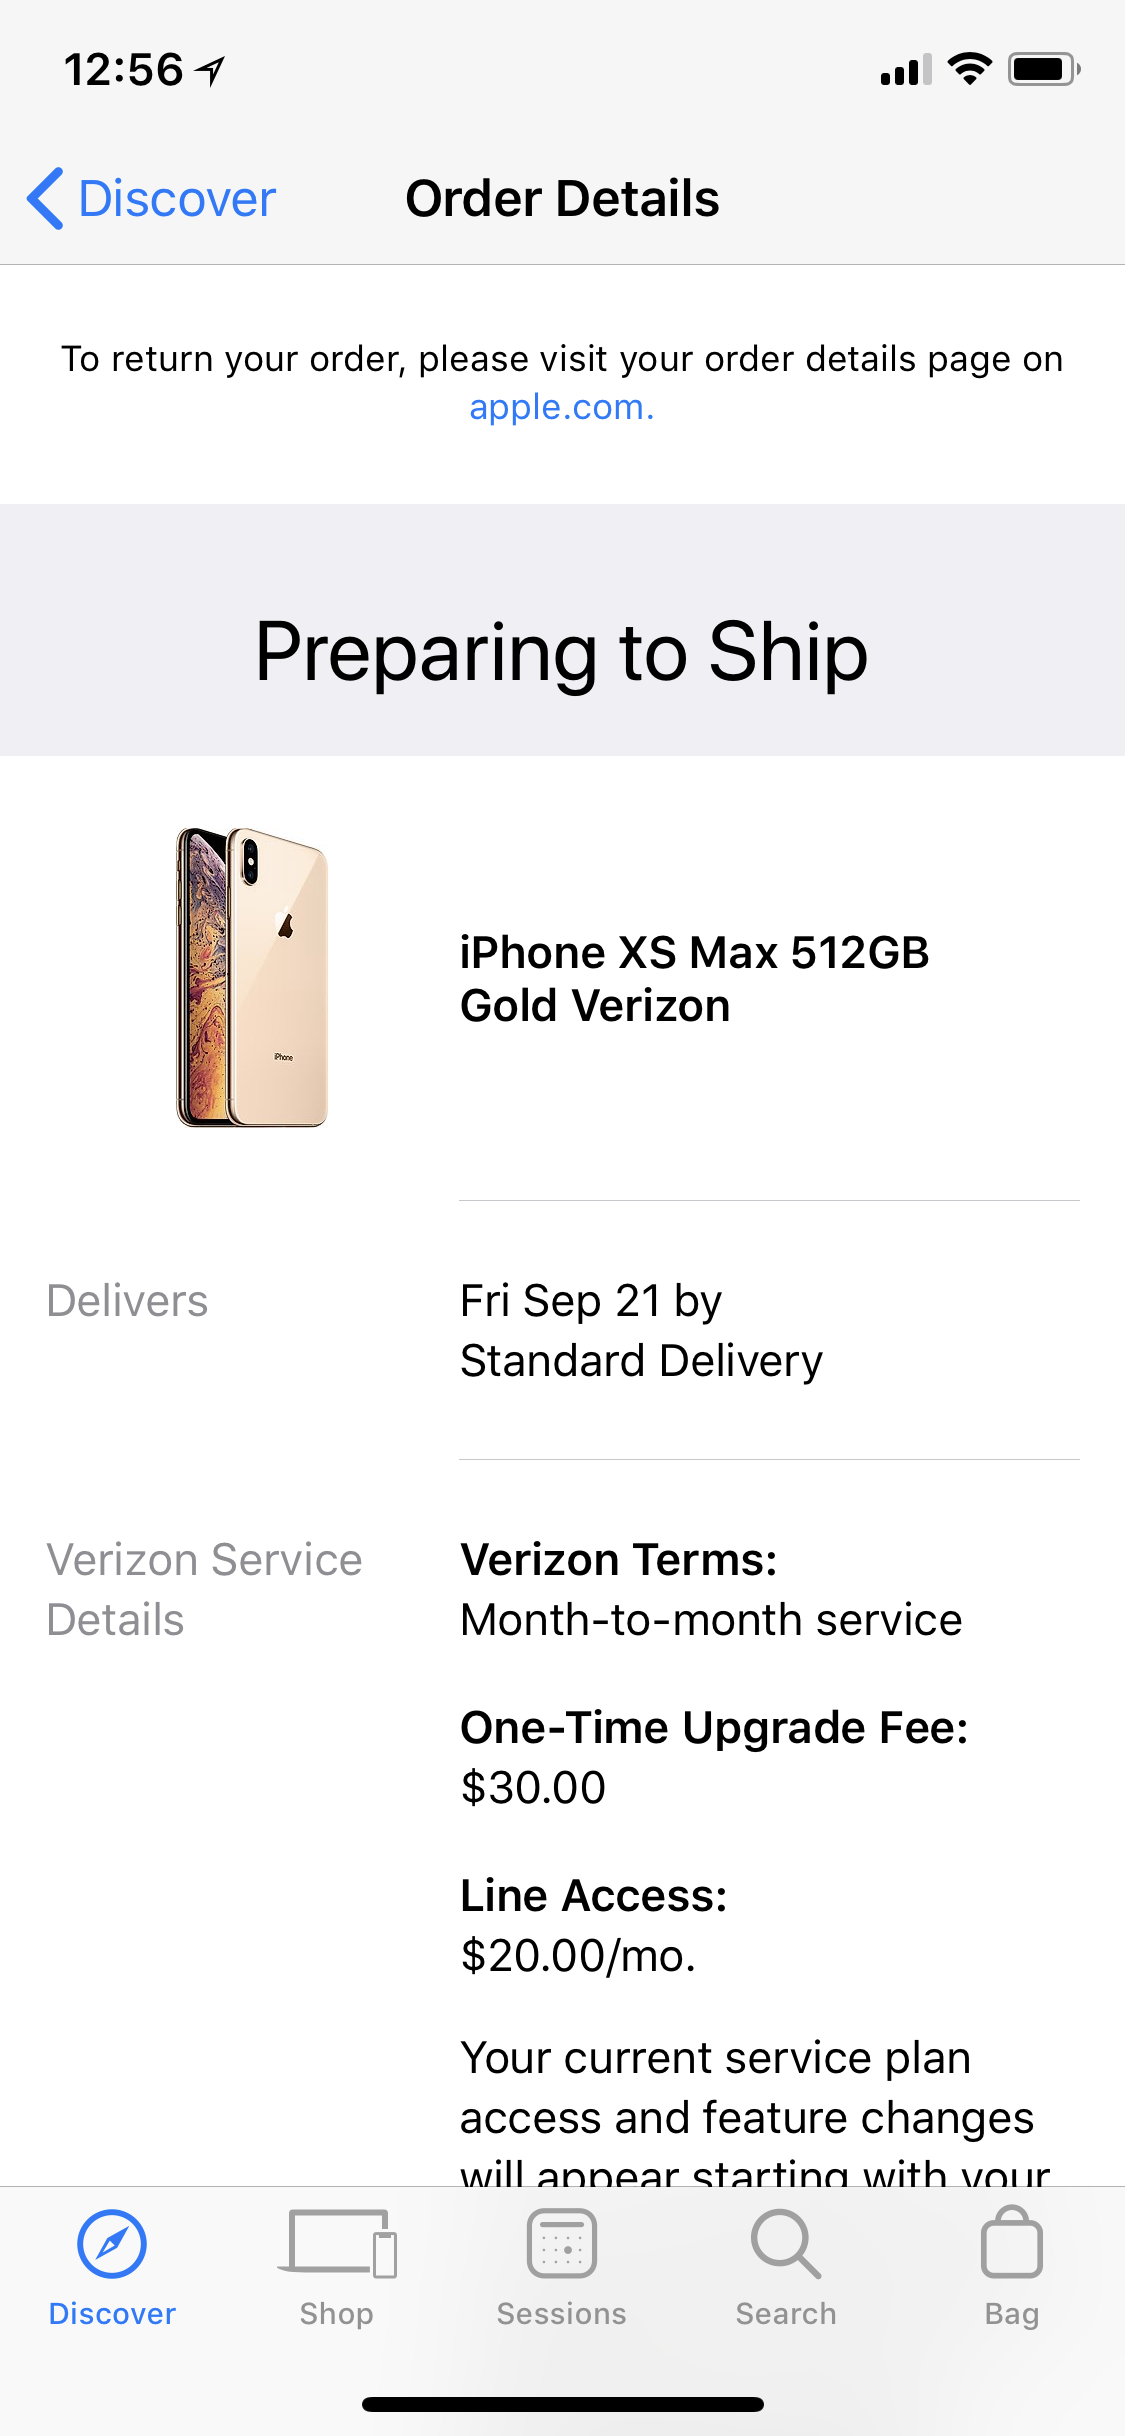Tap the location arrow status icon
Screen dimensions: 1125x2436
[x=210, y=70]
